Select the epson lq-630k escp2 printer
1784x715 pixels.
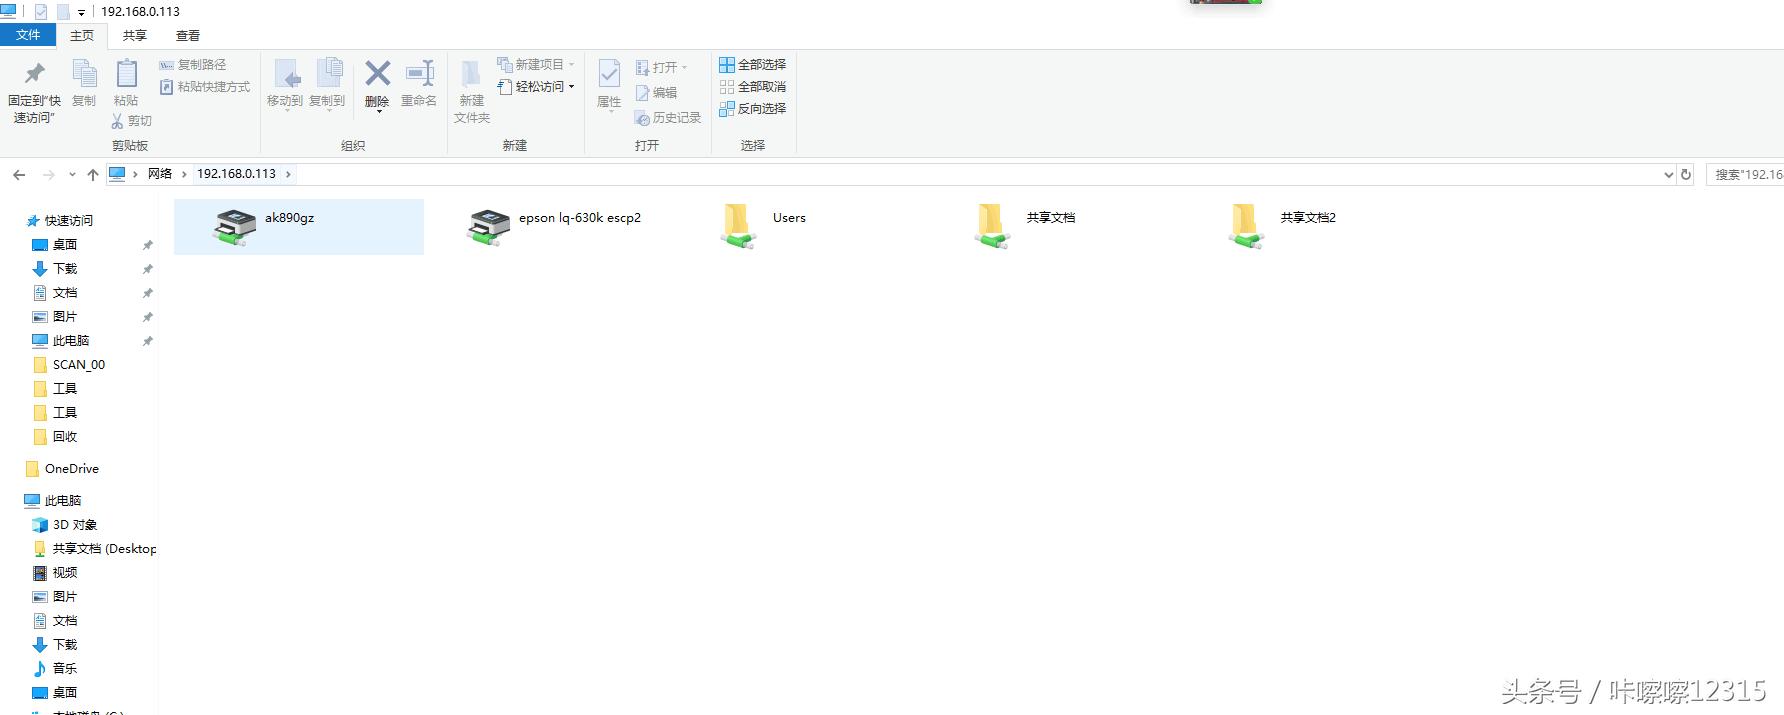pyautogui.click(x=553, y=227)
